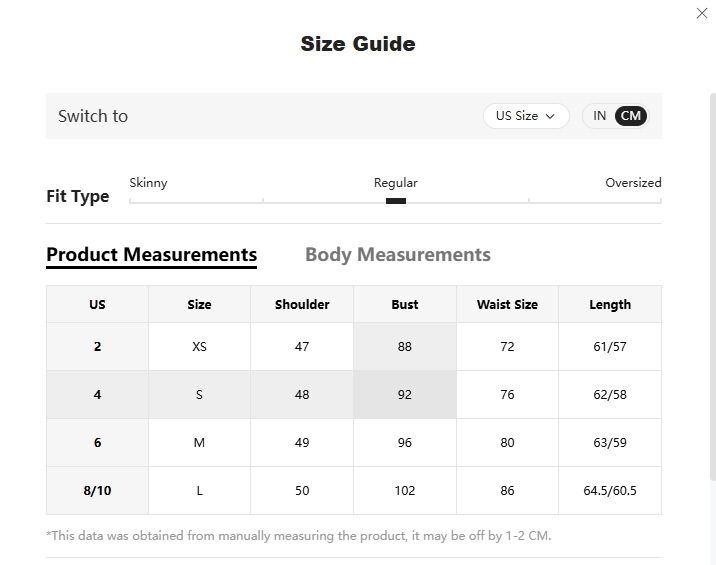Click waist value 80

pyautogui.click(x=507, y=443)
